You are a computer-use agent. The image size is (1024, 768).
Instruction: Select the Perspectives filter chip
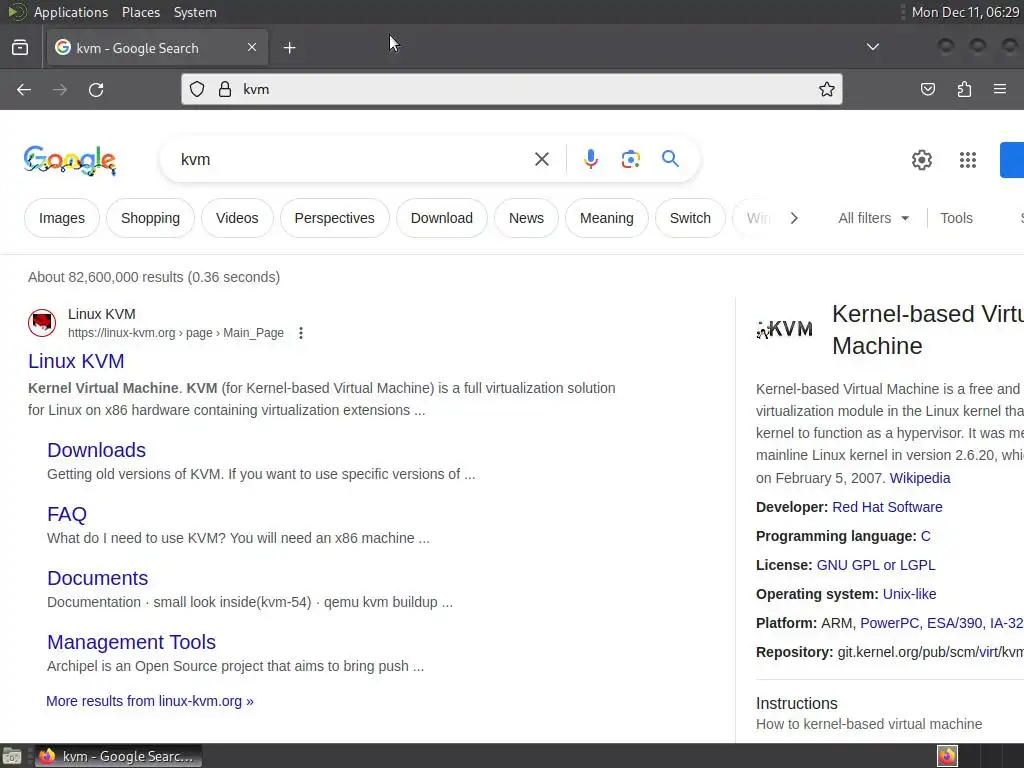pos(334,218)
